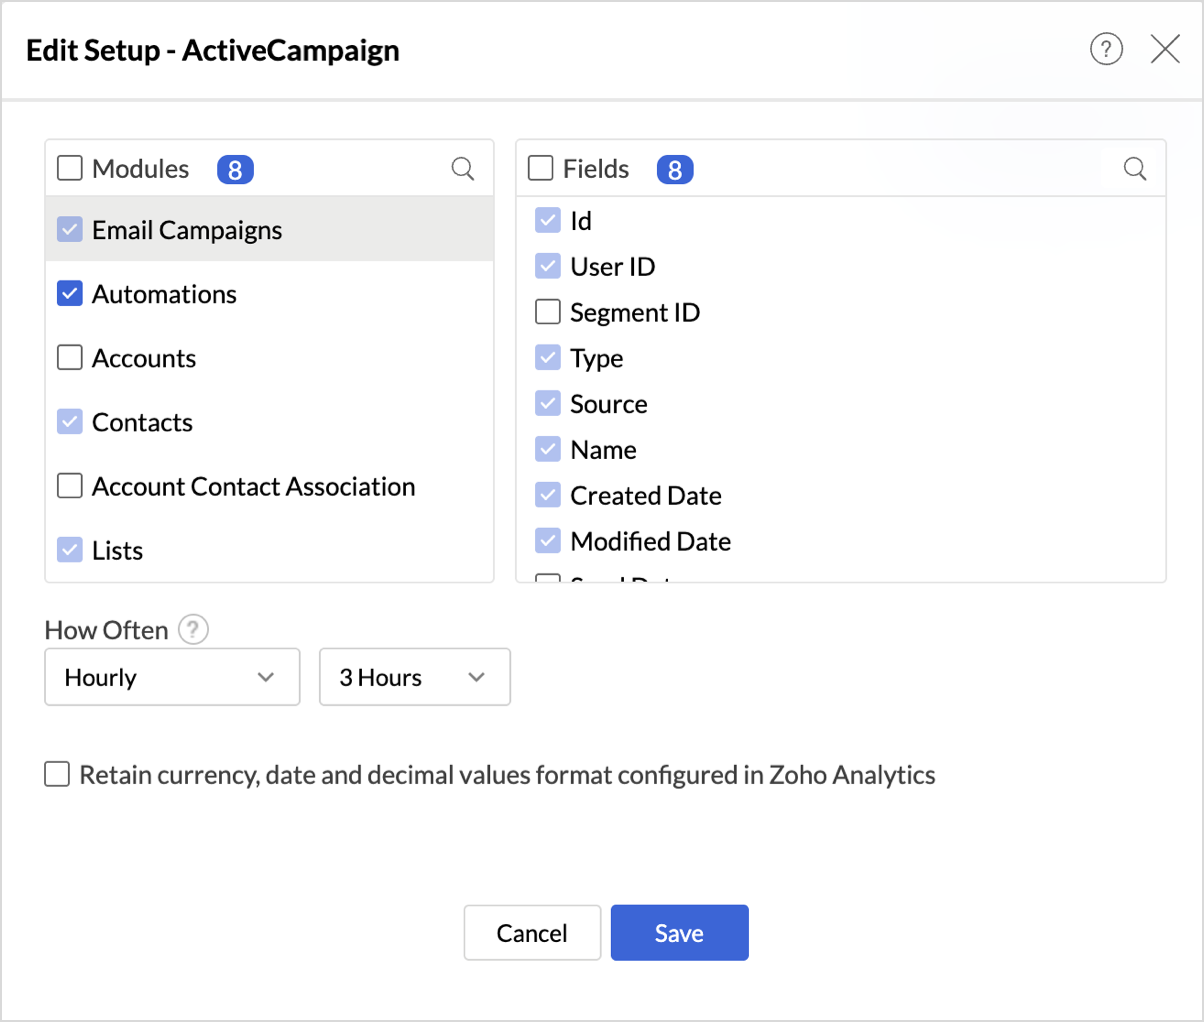The width and height of the screenshot is (1204, 1022).
Task: Toggle the Modified Date field checkbox
Action: tap(548, 541)
